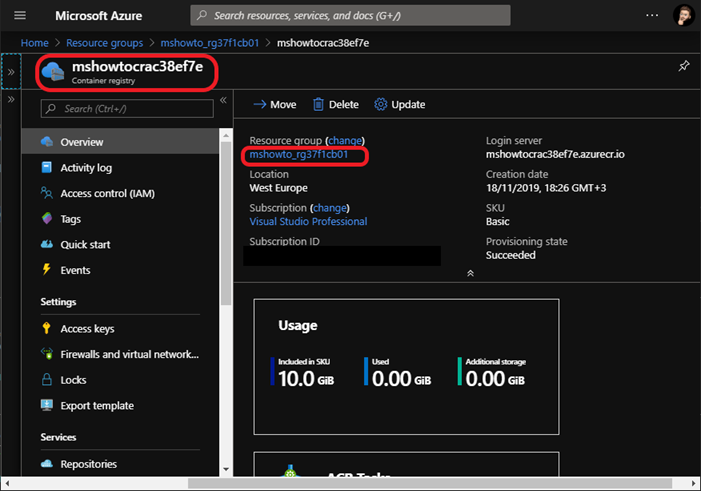Open the top bar ellipsis menu
This screenshot has height=491, width=701.
coord(652,16)
